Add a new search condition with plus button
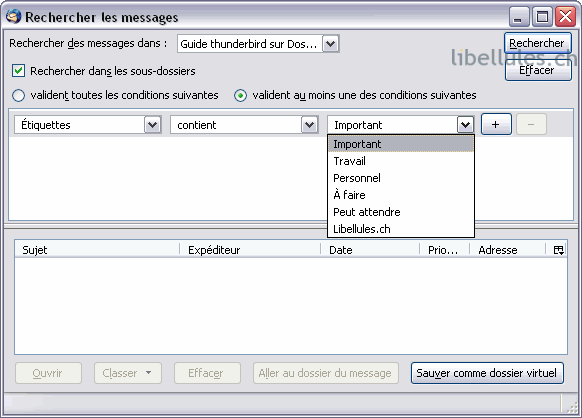This screenshot has width=582, height=418. coord(496,124)
